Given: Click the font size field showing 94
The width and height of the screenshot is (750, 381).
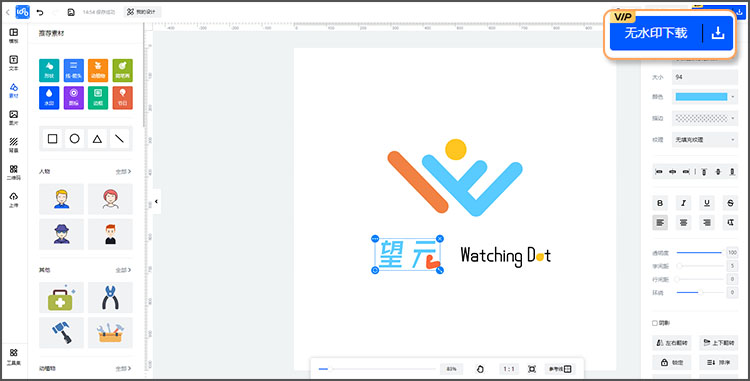Looking at the screenshot, I should click(705, 77).
